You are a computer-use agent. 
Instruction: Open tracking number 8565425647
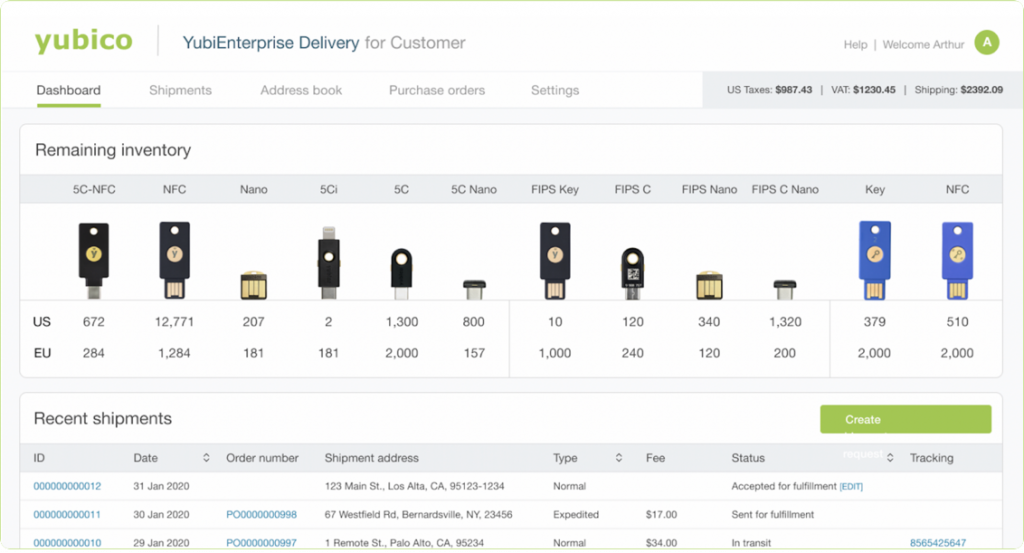(x=938, y=543)
